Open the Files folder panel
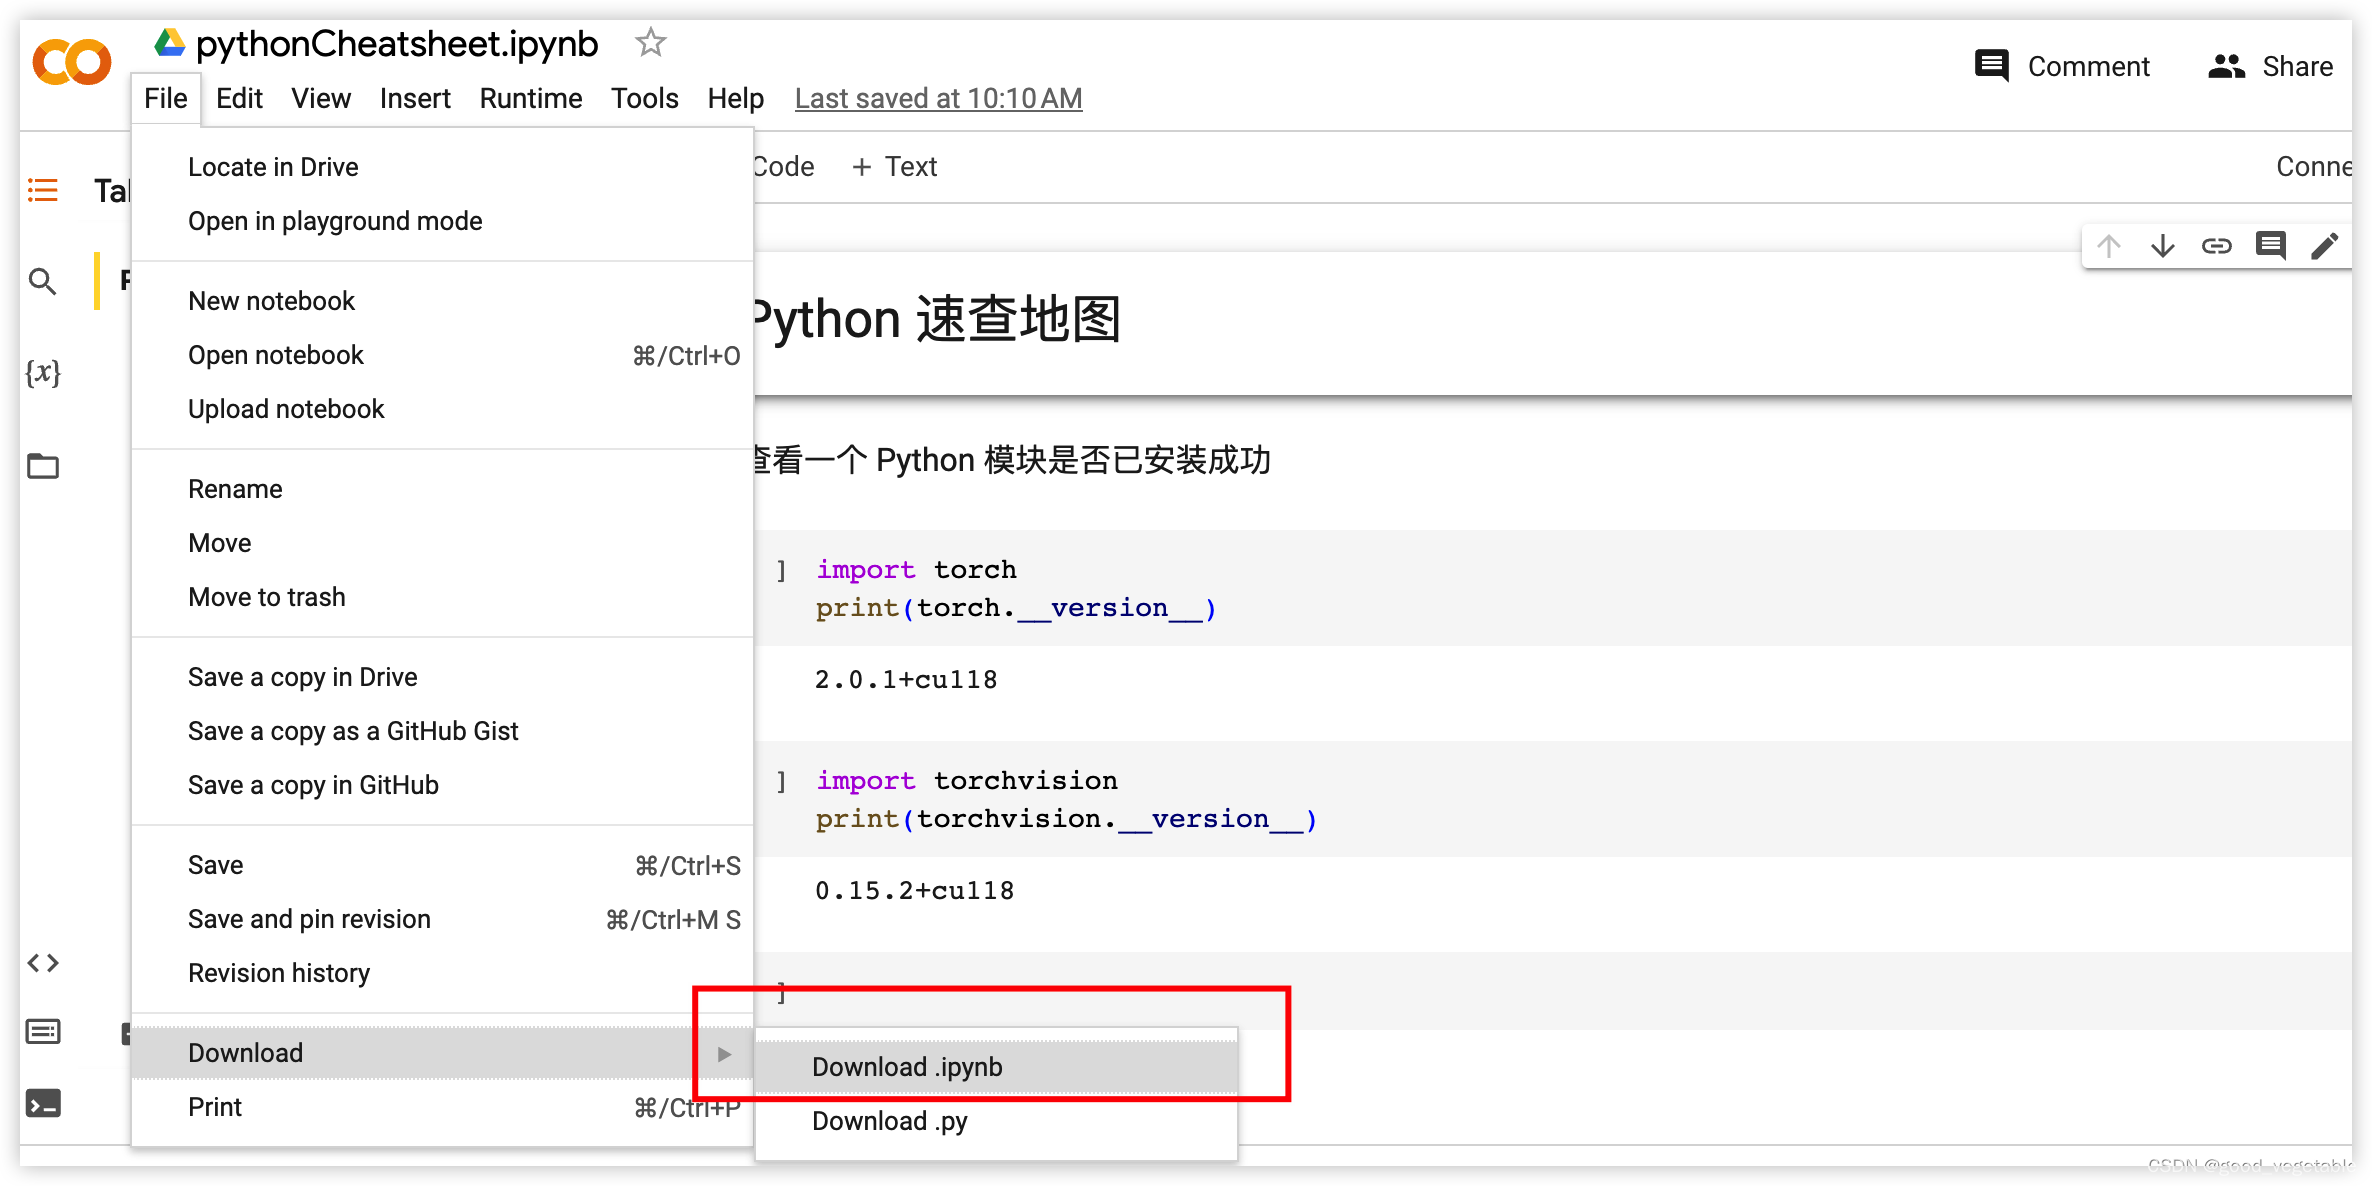Screen dimensions: 2372x1186 pyautogui.click(x=43, y=466)
